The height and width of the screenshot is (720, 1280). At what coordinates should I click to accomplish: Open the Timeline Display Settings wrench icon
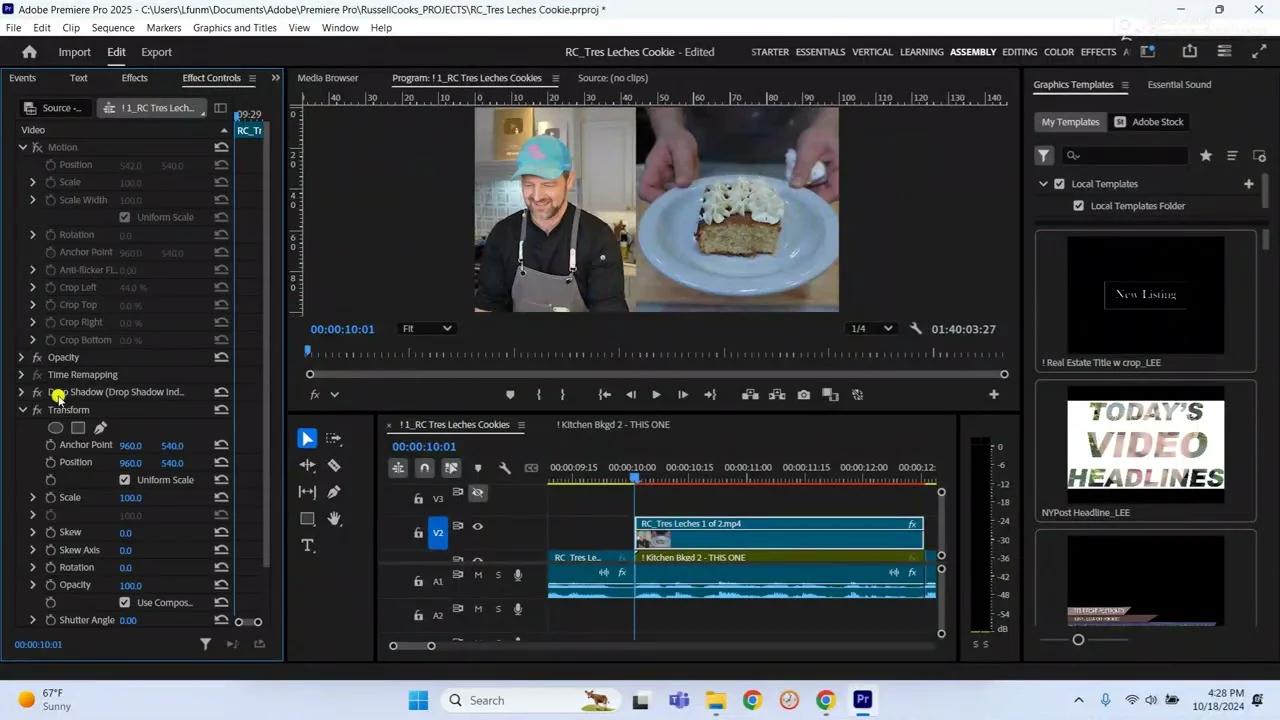[505, 467]
